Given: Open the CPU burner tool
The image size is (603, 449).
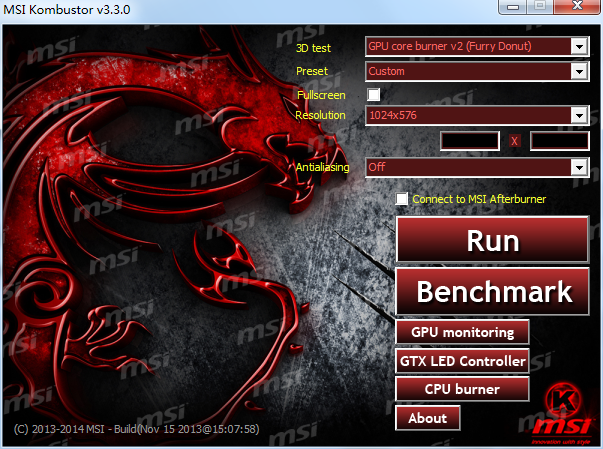Looking at the screenshot, I should 462,388.
